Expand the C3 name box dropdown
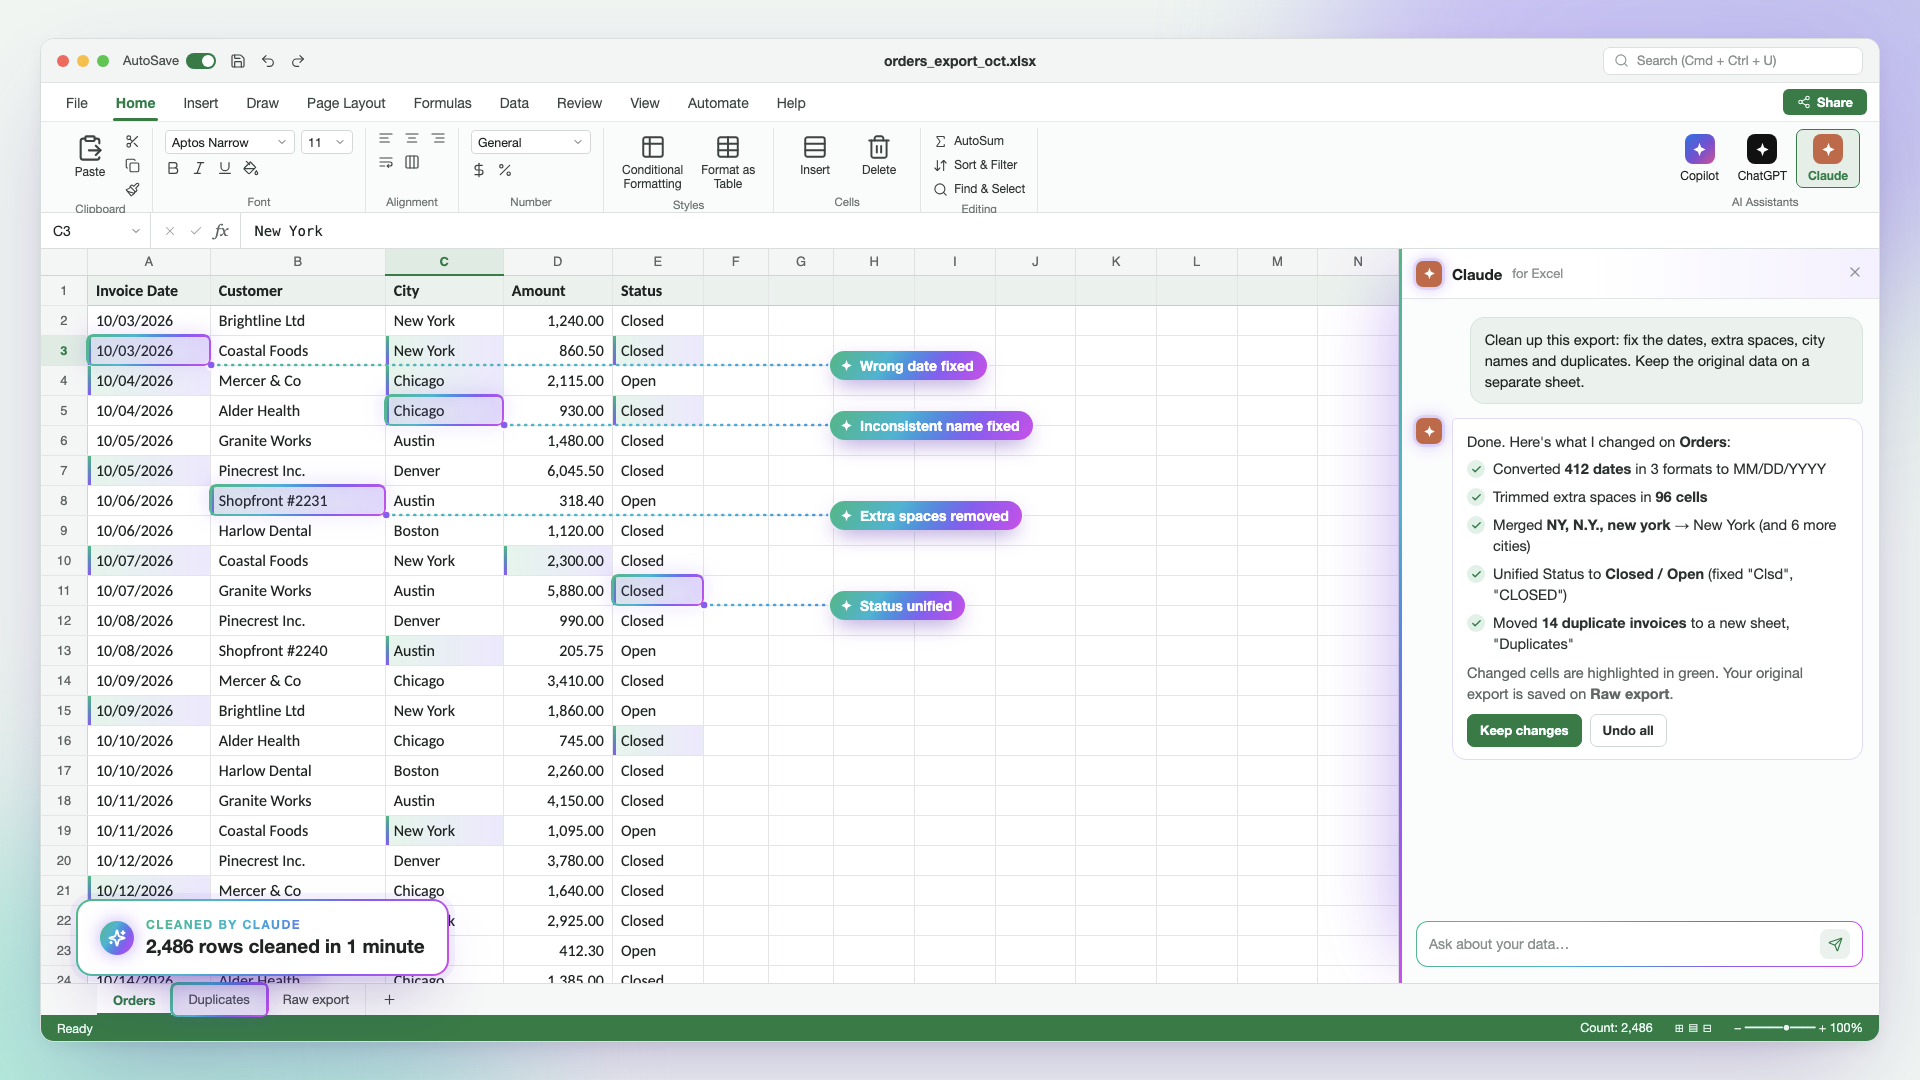The width and height of the screenshot is (1920, 1080). [135, 231]
